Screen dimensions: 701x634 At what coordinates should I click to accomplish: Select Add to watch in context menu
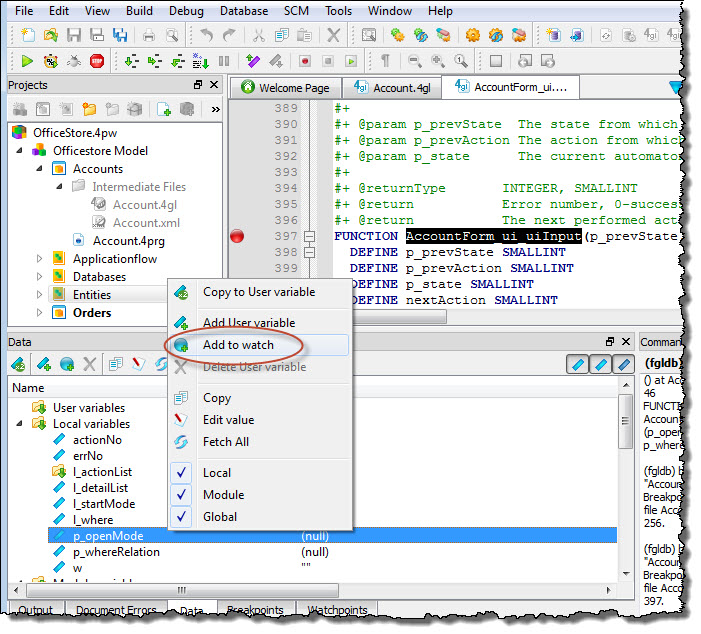tap(238, 345)
